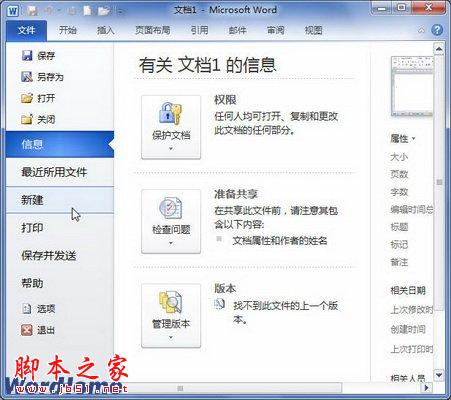
Task: Click the 创建时间 property label
Action: (408, 330)
